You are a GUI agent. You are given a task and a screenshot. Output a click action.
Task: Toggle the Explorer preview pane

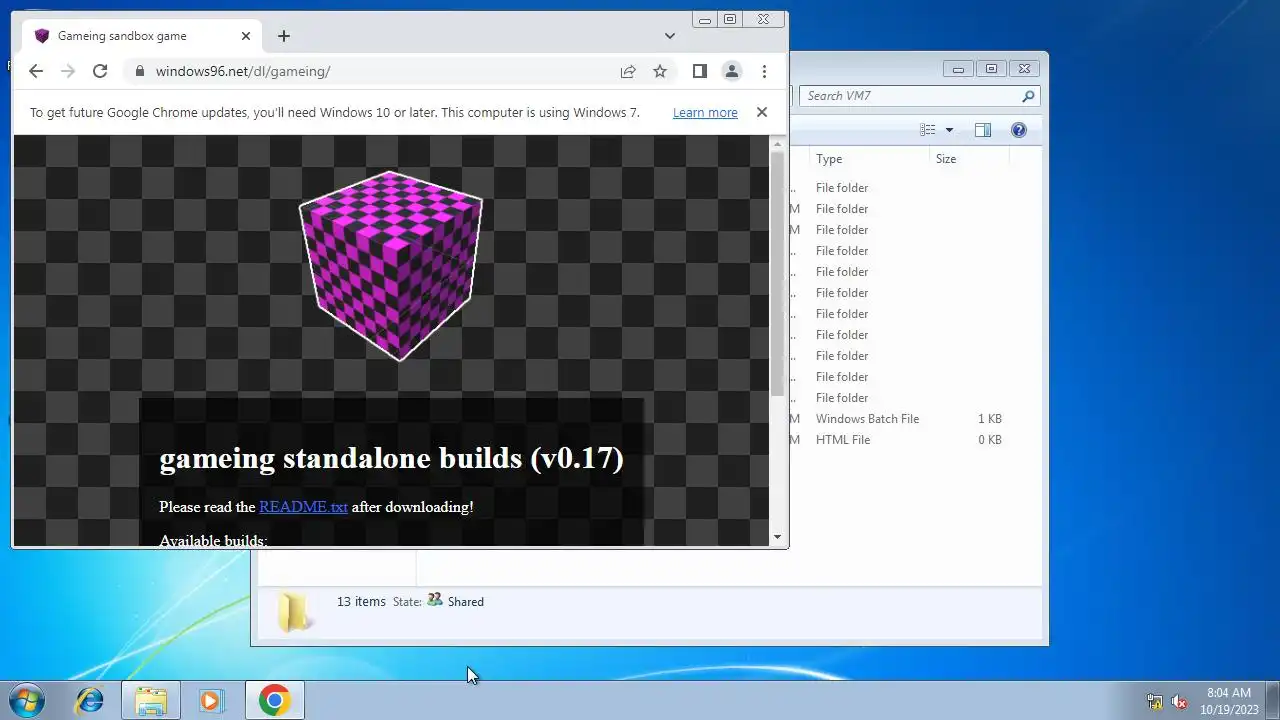983,130
